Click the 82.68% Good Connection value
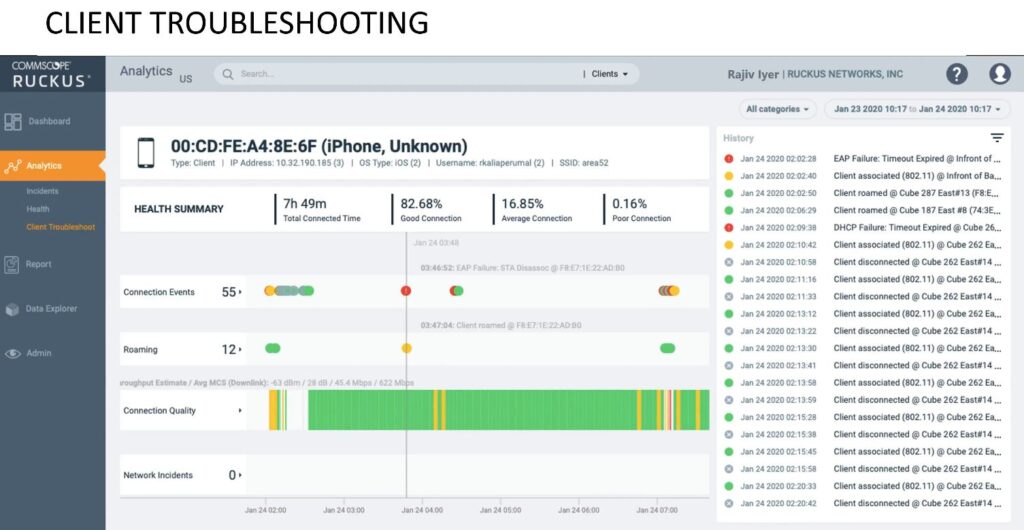The width and height of the screenshot is (1024, 530). pyautogui.click(x=421, y=204)
